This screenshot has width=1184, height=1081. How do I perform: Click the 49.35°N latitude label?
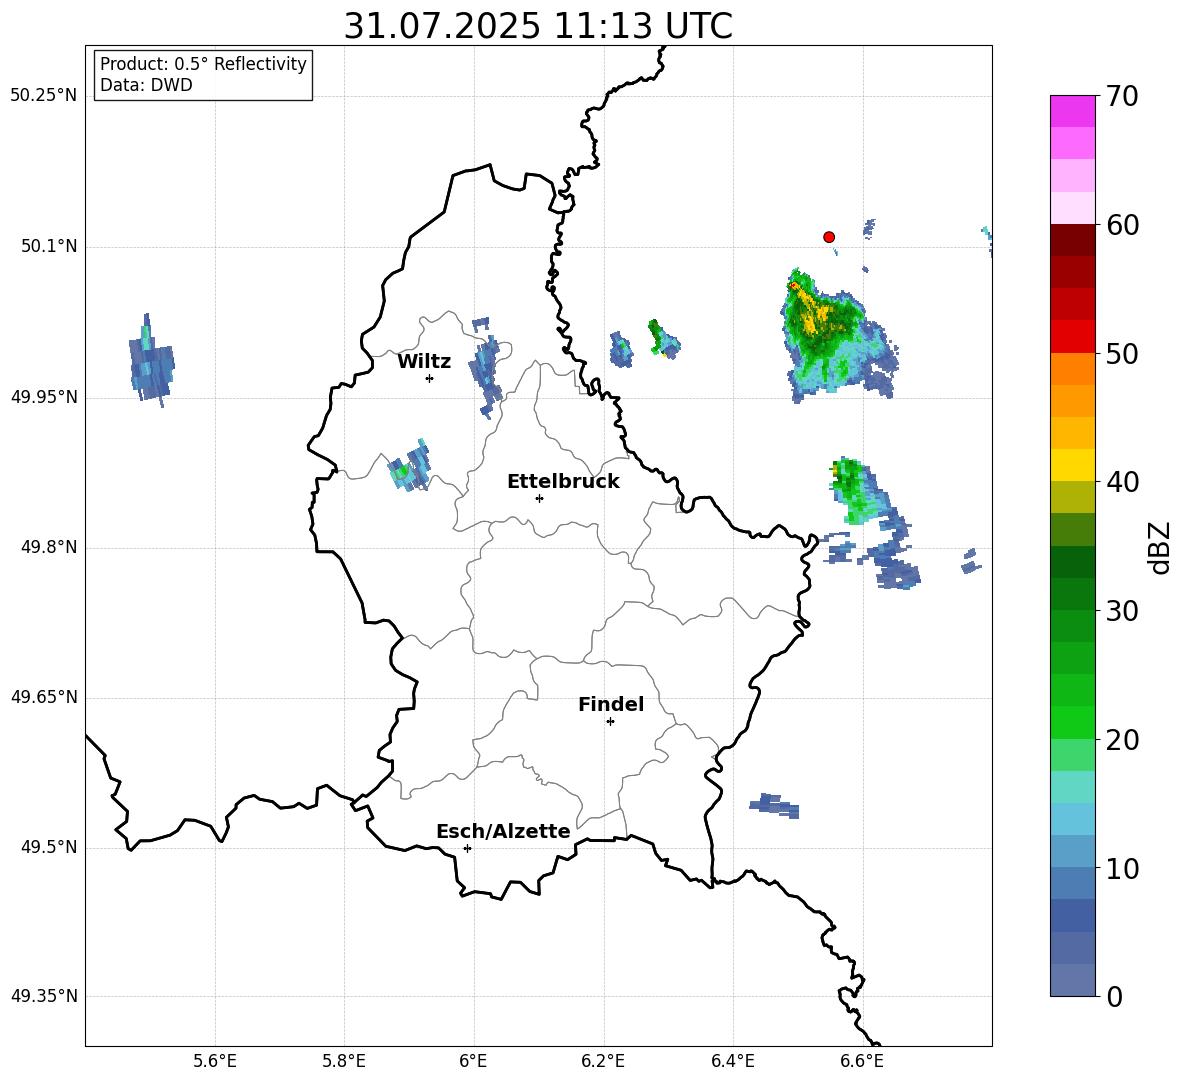[x=44, y=996]
